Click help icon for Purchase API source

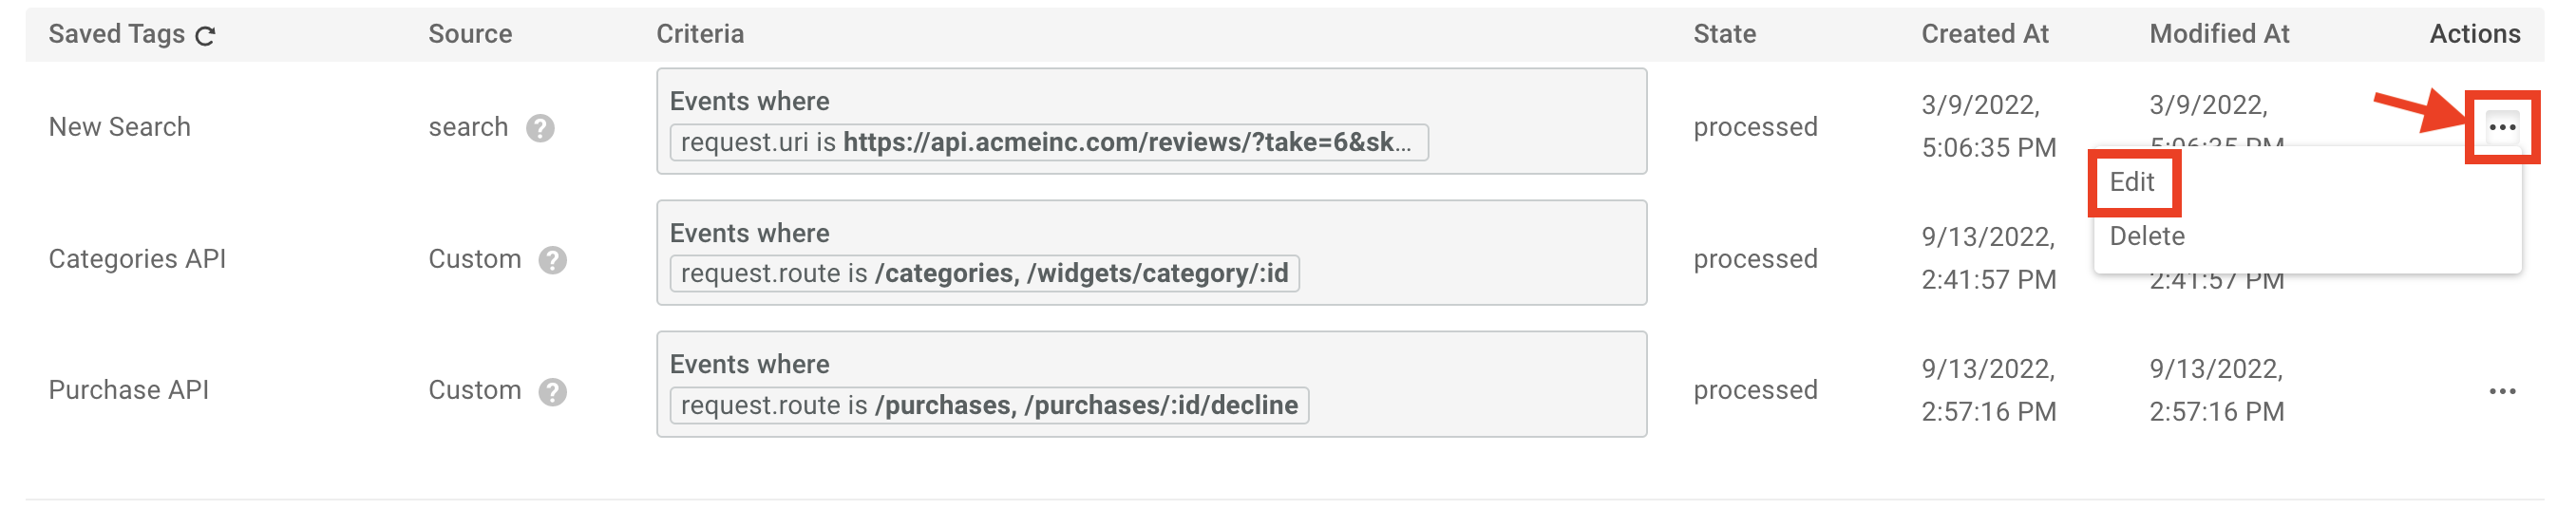pos(552,392)
